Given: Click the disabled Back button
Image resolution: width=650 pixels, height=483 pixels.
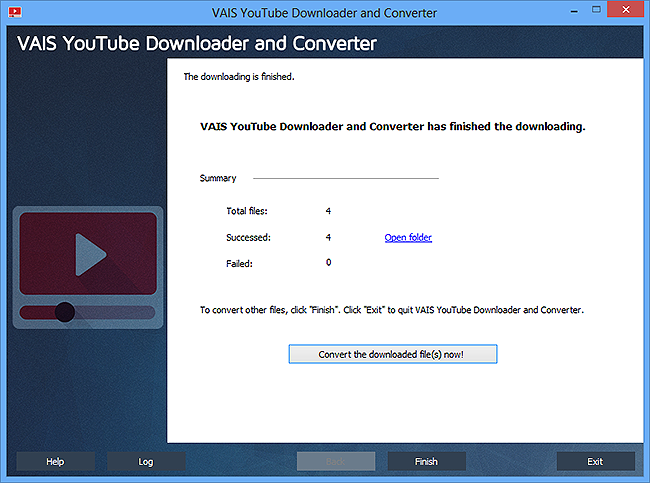Looking at the screenshot, I should coord(336,461).
